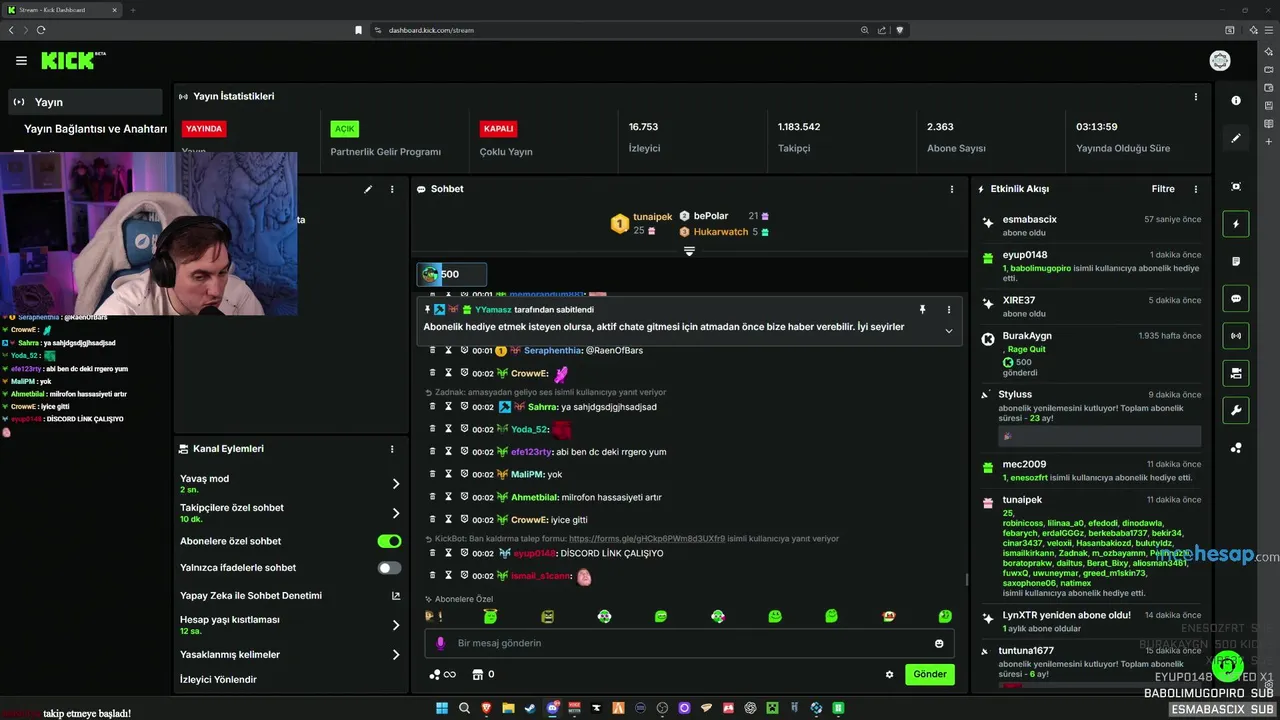
Task: Reload the dashboard page
Action: [41, 30]
